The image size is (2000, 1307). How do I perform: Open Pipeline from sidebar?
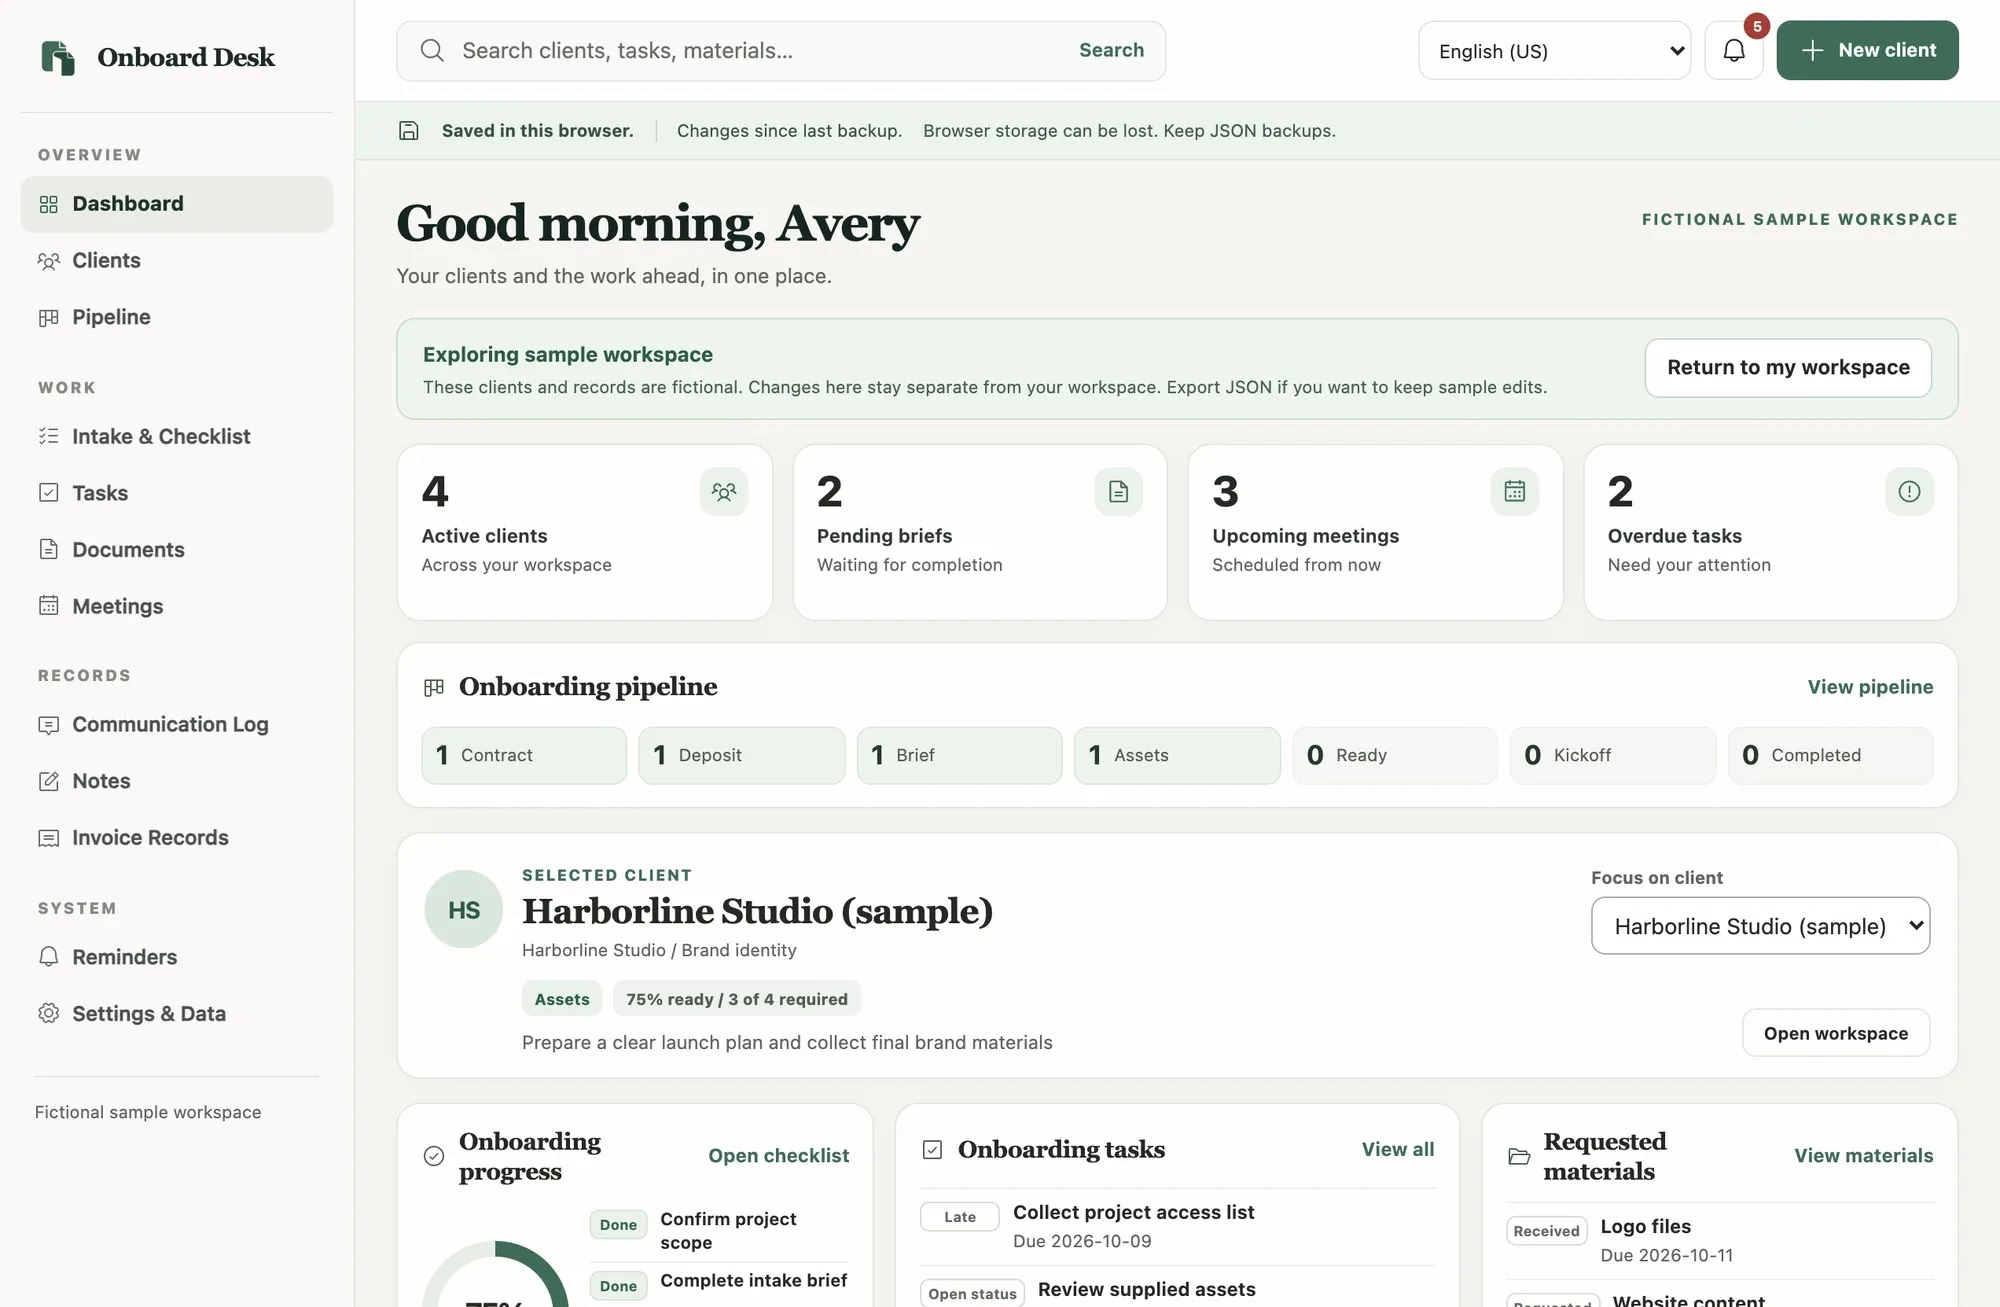177,318
